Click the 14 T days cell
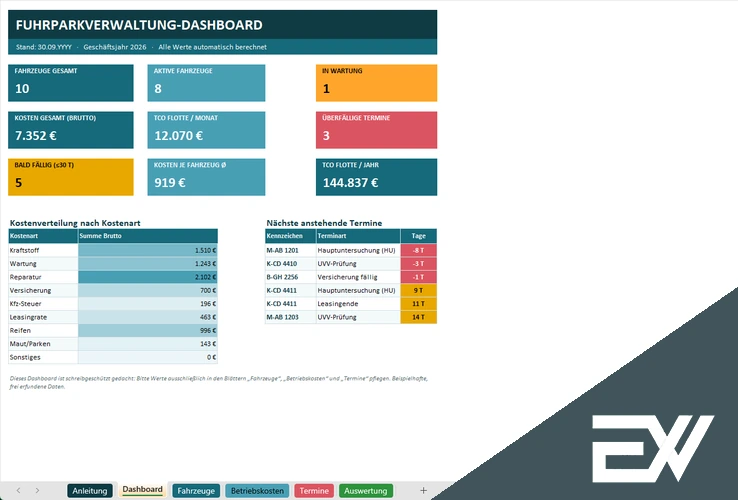Screen dimensions: 738x500 (x=418, y=317)
